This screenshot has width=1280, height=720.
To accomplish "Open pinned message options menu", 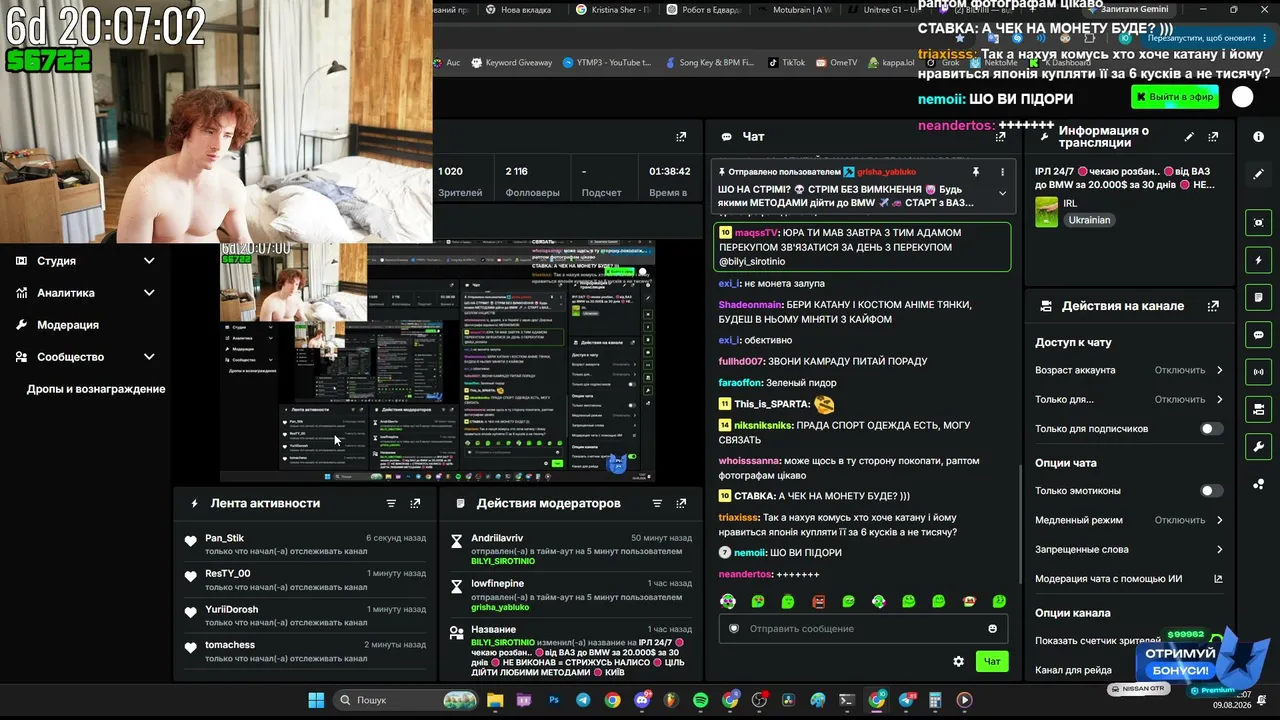I will coord(1003,172).
